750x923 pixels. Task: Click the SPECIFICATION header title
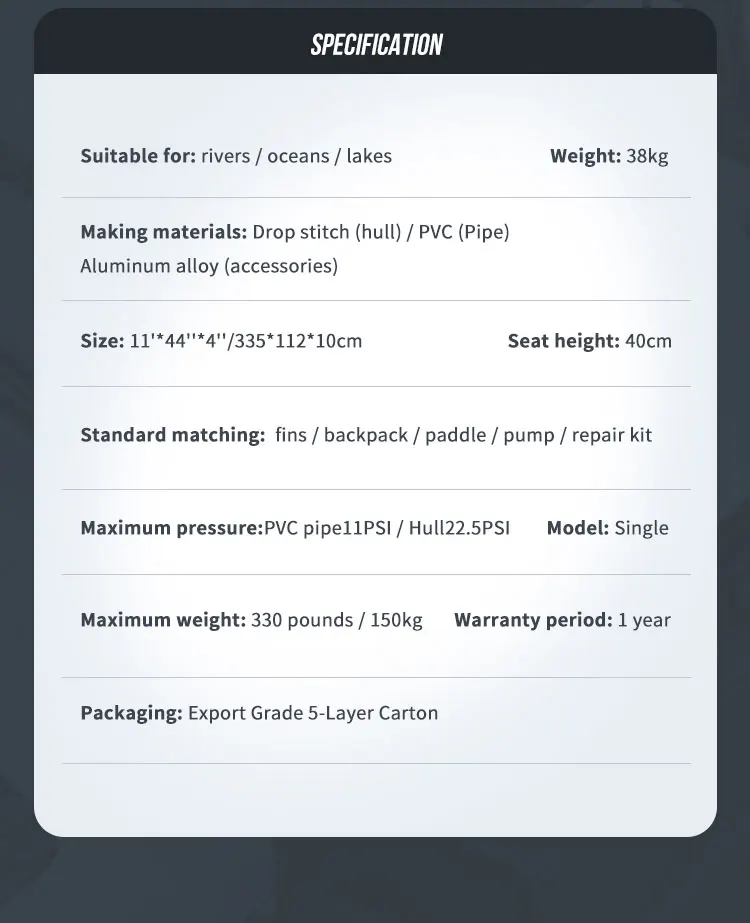[x=376, y=45]
